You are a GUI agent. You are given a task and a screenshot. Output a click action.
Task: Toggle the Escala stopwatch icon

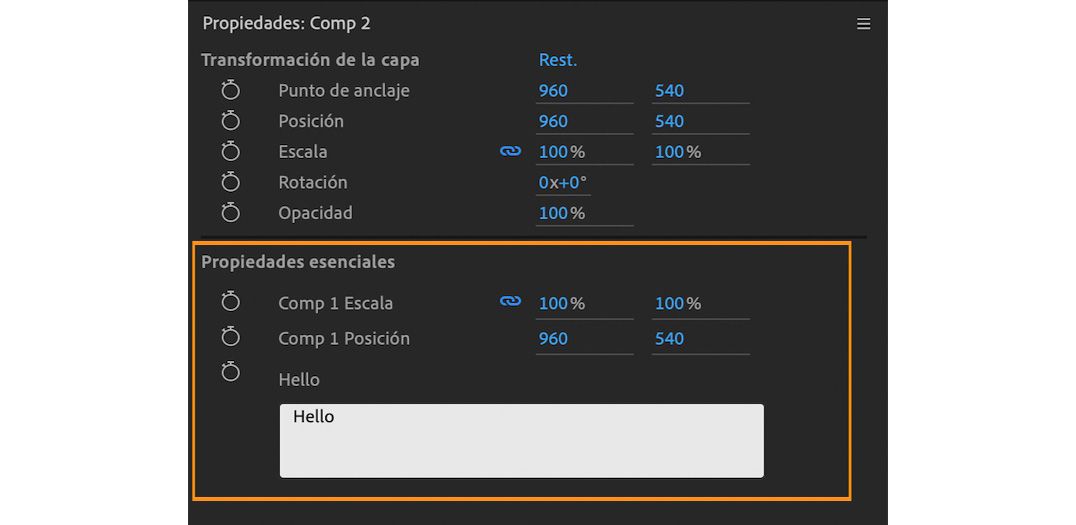(x=231, y=152)
